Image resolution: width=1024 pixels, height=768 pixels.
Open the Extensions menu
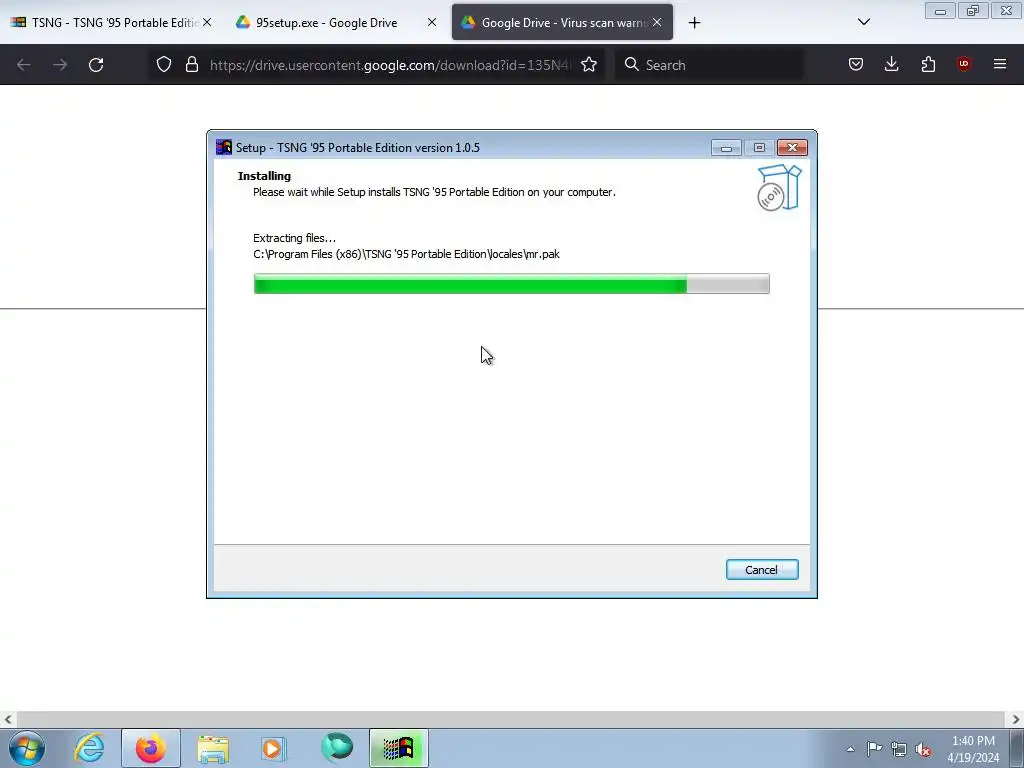[928, 64]
